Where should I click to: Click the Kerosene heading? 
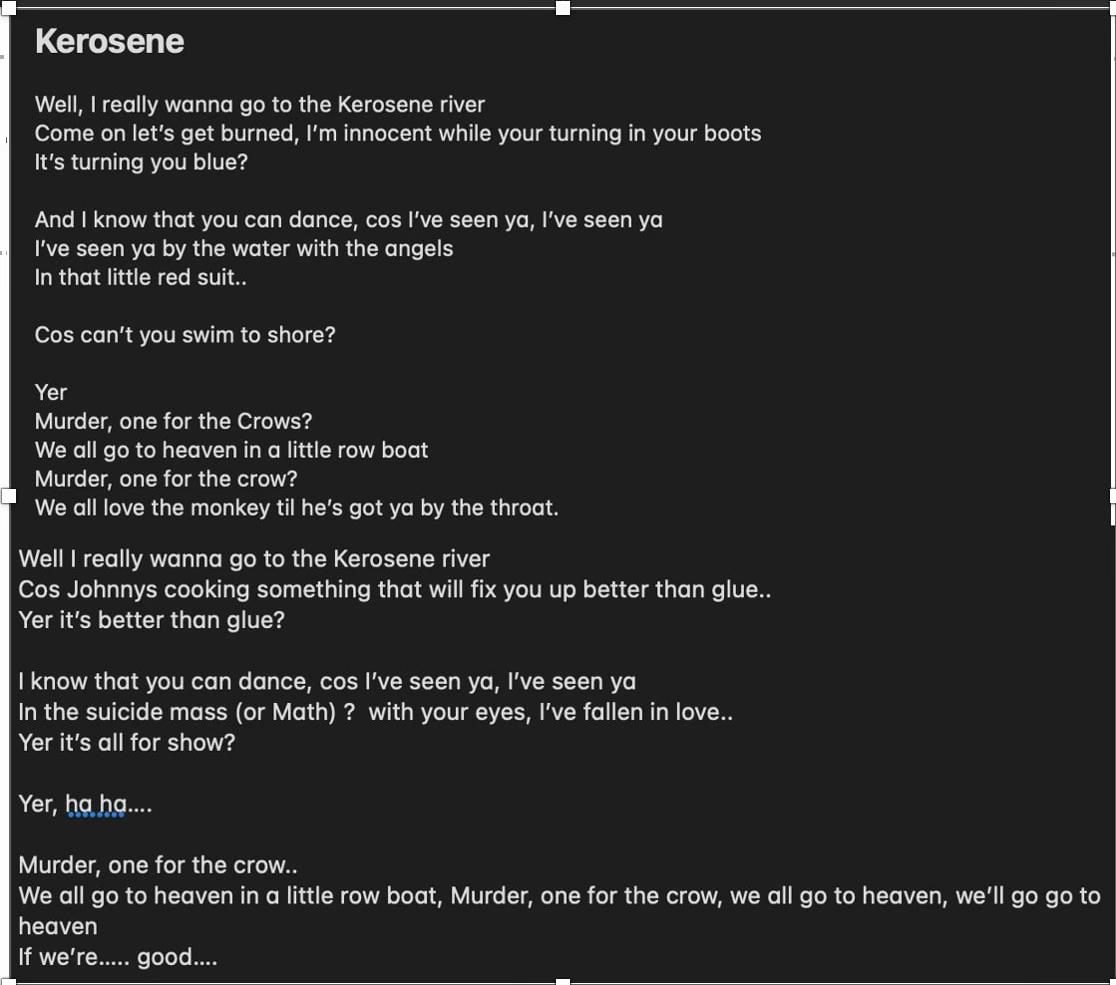point(110,41)
